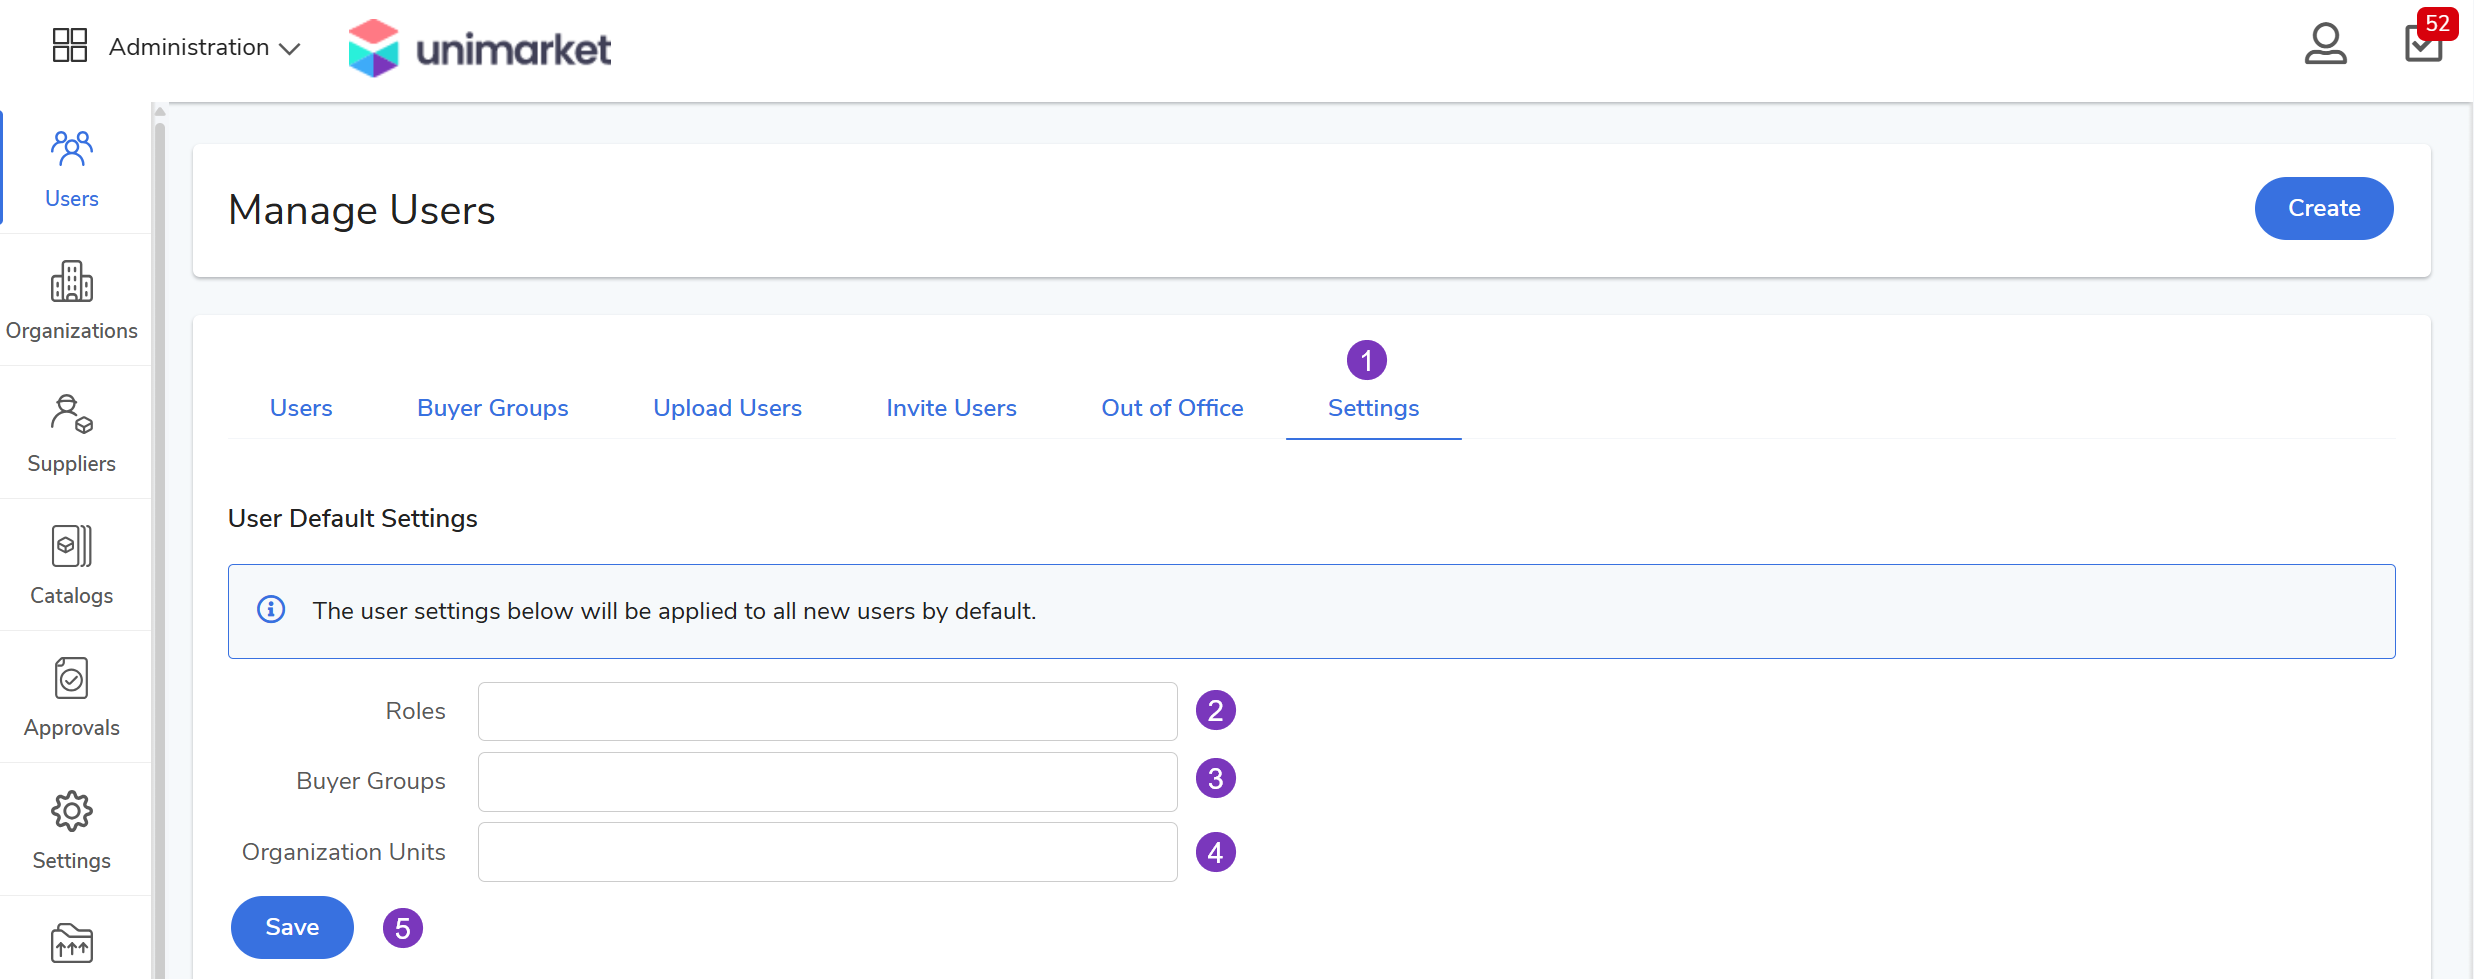The image size is (2474, 979).
Task: Click the Organization Units field
Action: pos(827,852)
